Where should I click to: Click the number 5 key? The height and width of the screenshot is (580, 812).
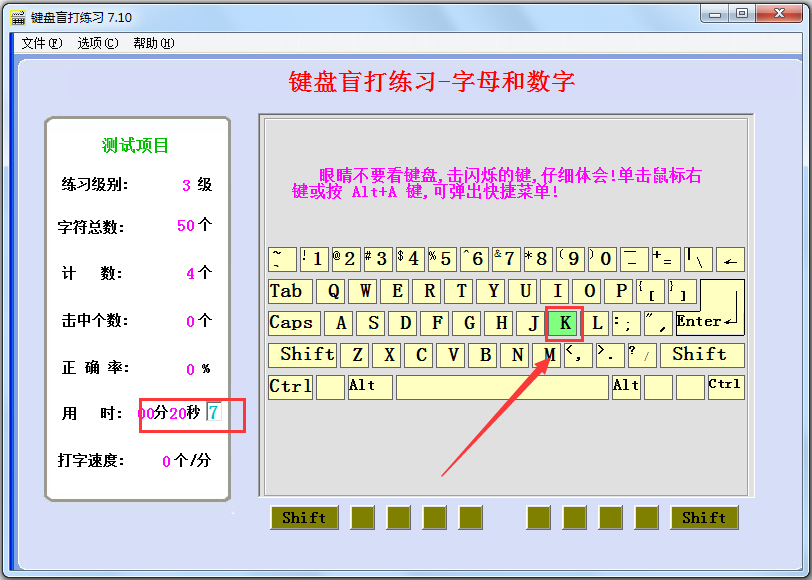(442, 260)
